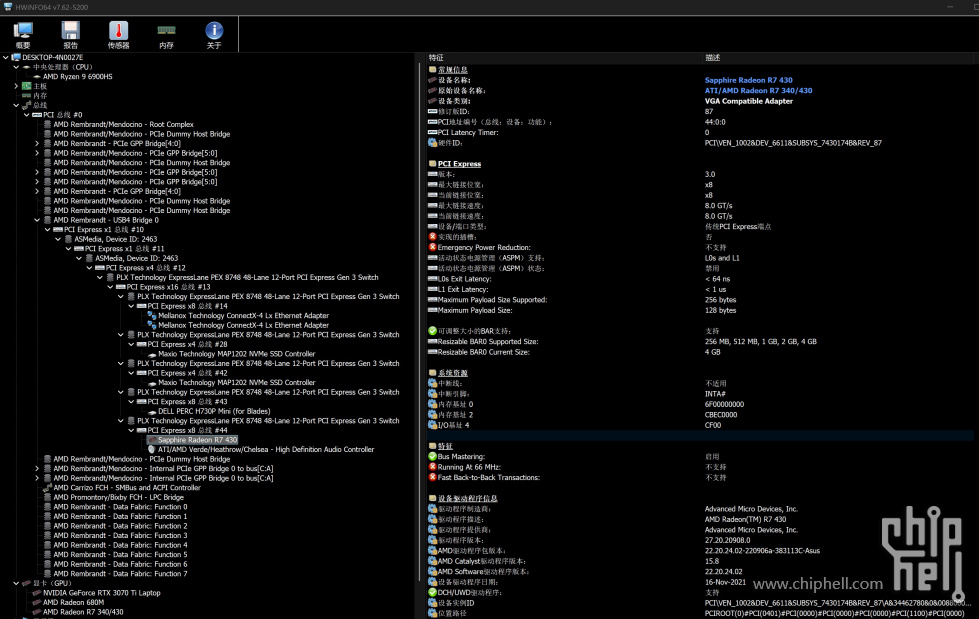Collapse the PCI 总线 #0 node
This screenshot has height=619, width=979.
click(x=26, y=115)
